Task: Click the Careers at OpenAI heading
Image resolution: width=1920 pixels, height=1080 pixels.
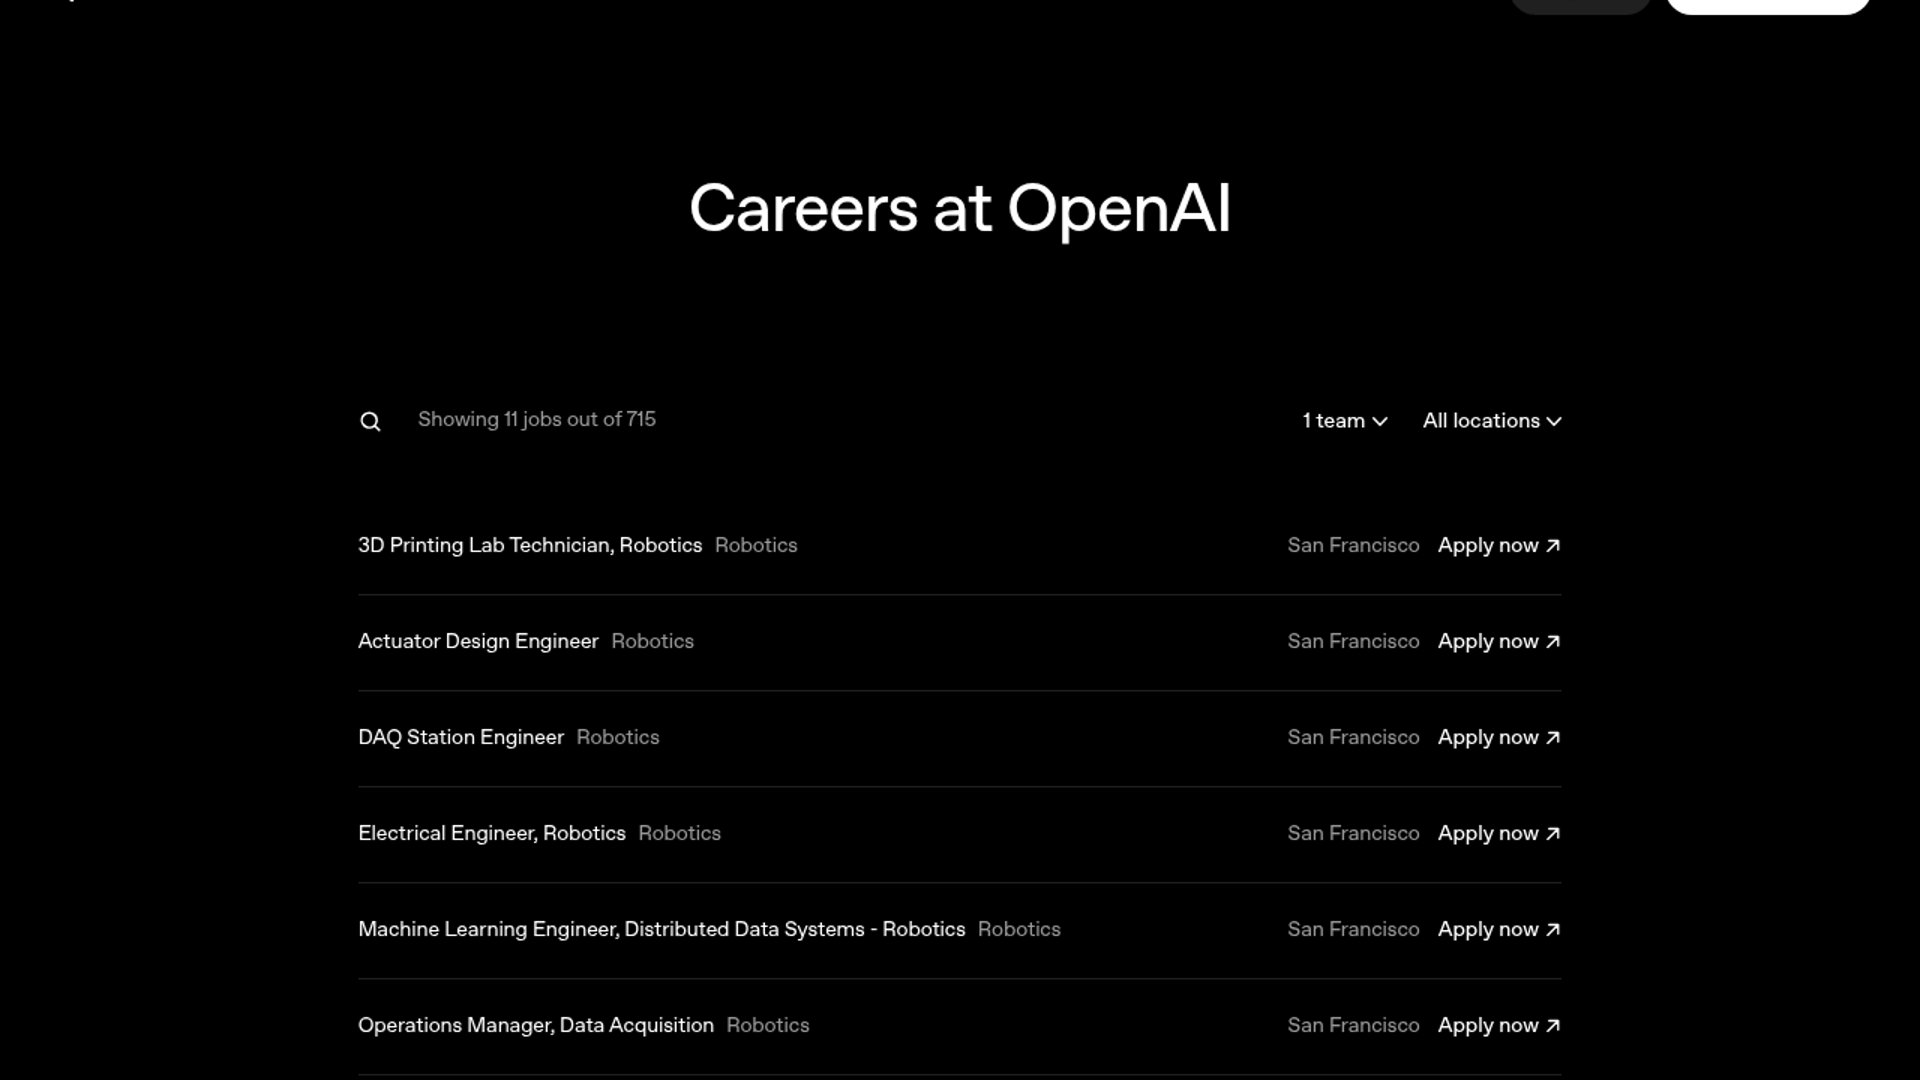Action: [960, 209]
